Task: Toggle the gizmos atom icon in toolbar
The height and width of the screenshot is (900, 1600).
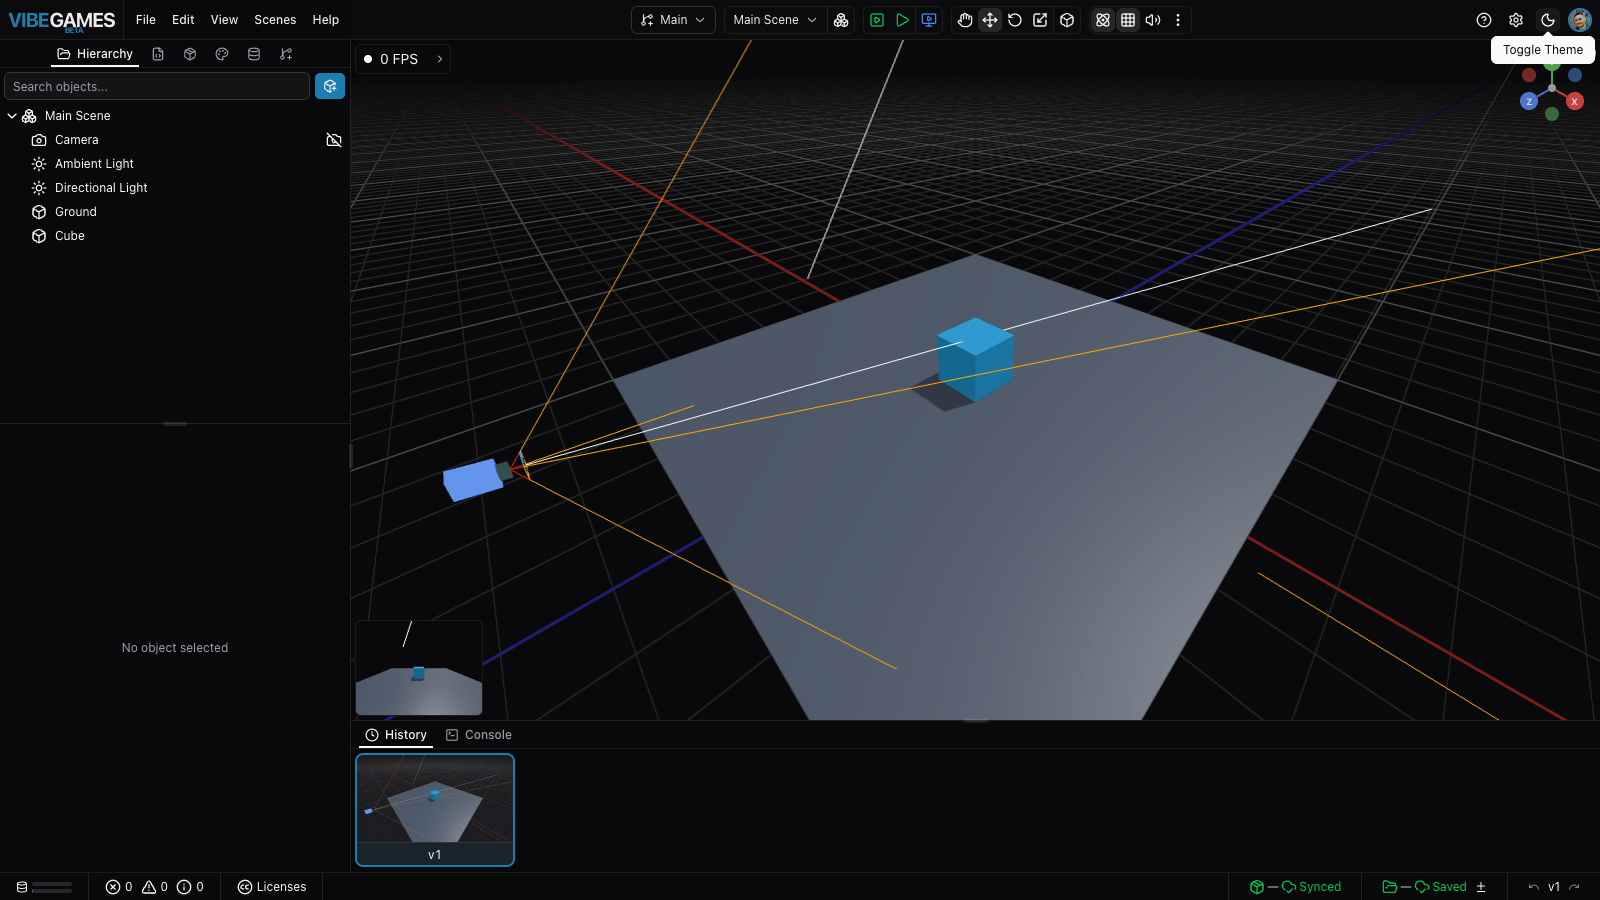Action: click(1103, 20)
